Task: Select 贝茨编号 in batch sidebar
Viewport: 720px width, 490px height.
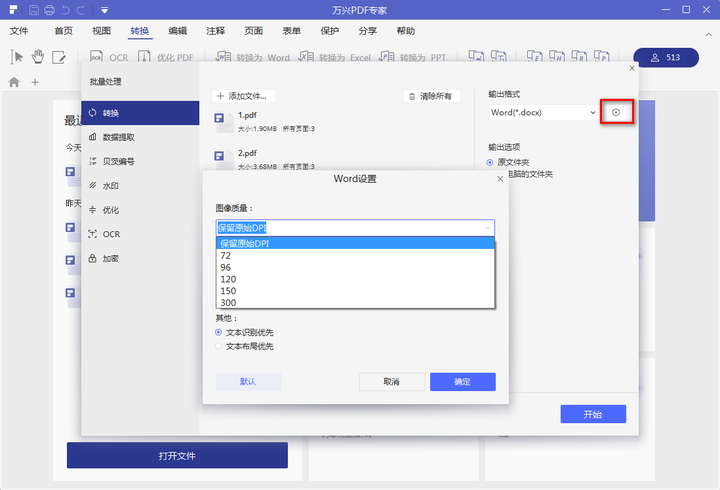Action: pos(140,161)
